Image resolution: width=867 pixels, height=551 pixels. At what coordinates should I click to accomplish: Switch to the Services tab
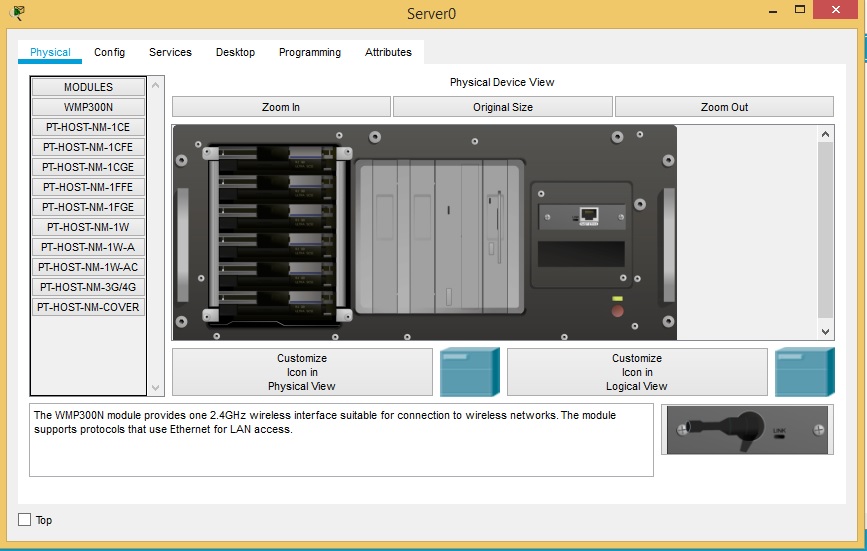click(x=170, y=52)
